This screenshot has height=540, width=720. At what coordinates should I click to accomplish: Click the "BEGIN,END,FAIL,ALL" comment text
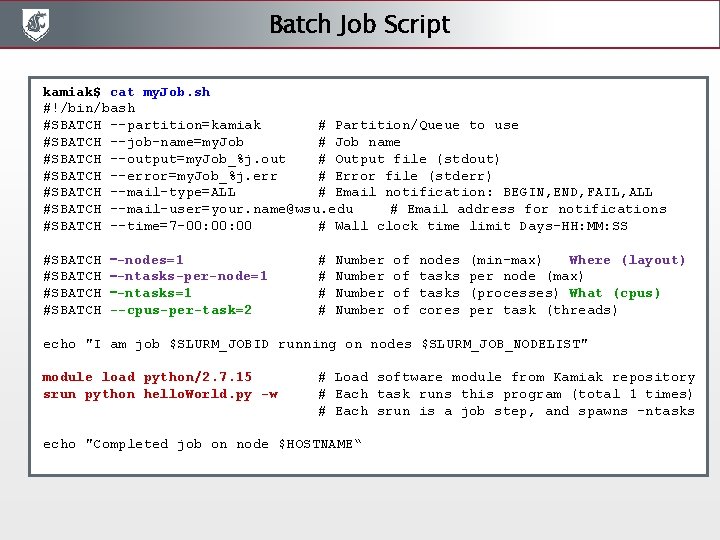click(x=578, y=192)
